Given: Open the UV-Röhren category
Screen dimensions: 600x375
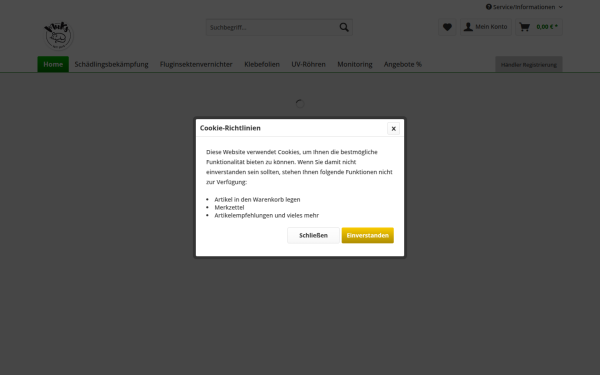Looking at the screenshot, I should click(308, 64).
